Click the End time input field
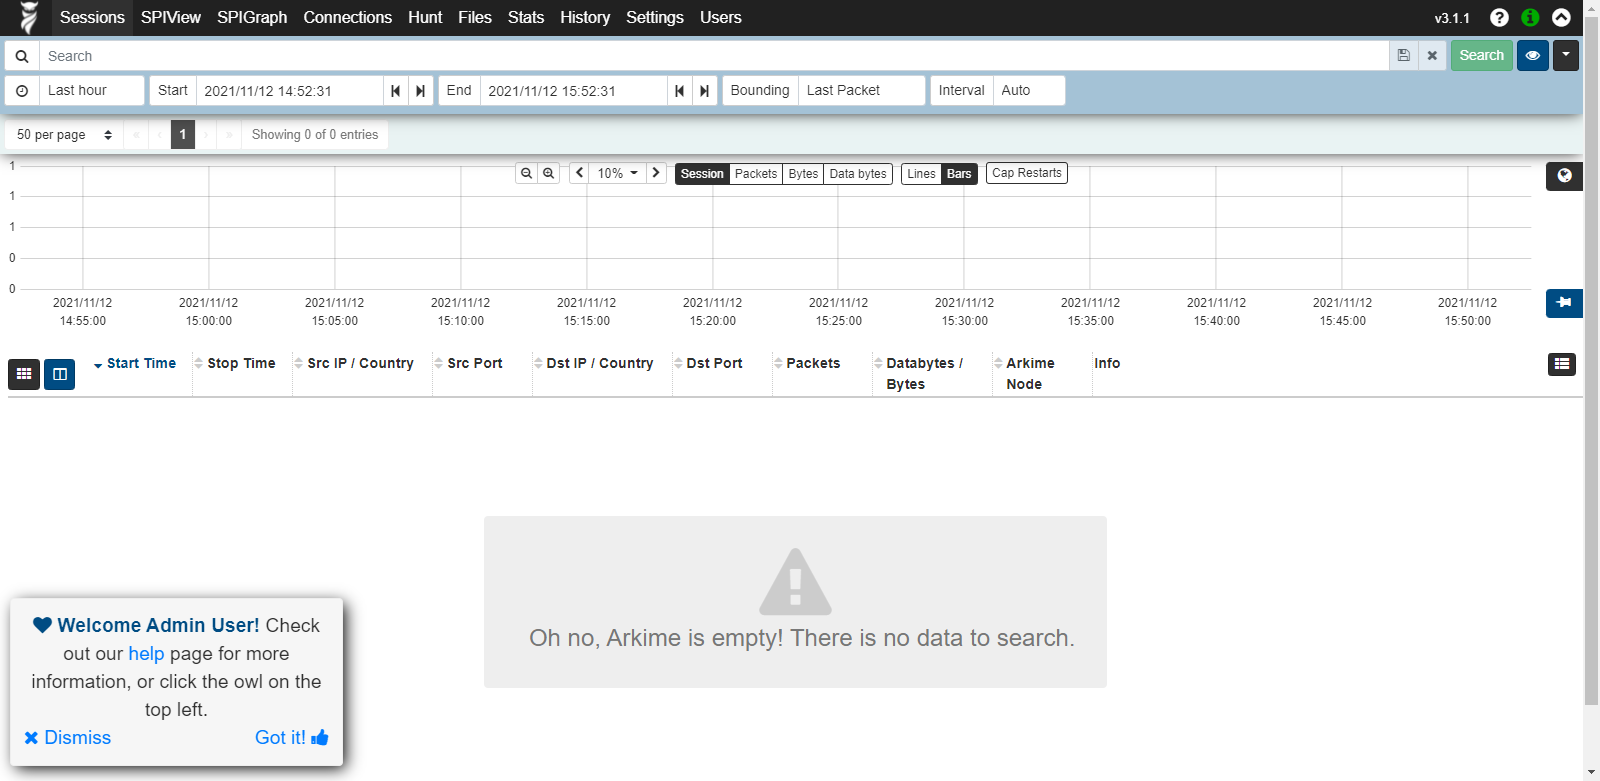1600x781 pixels. [574, 90]
